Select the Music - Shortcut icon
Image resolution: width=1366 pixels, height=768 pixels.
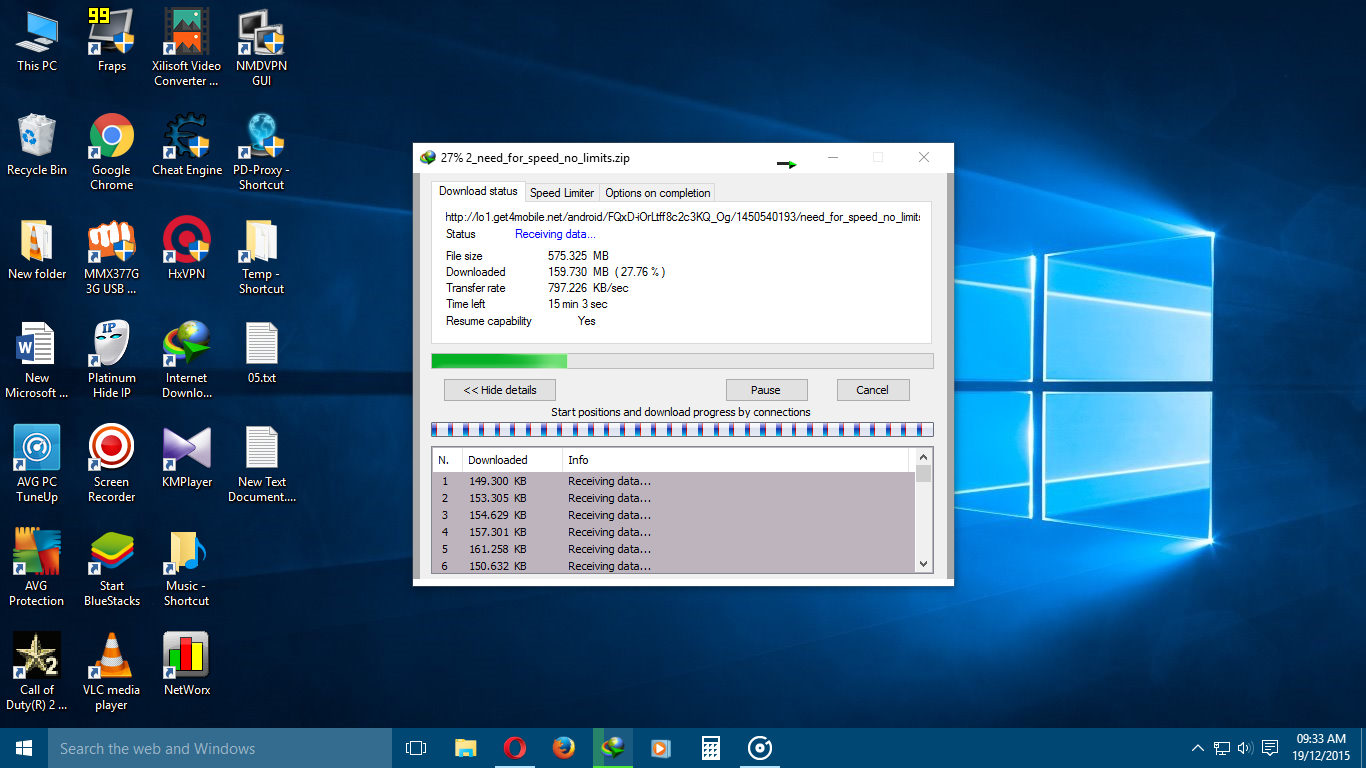[187, 568]
